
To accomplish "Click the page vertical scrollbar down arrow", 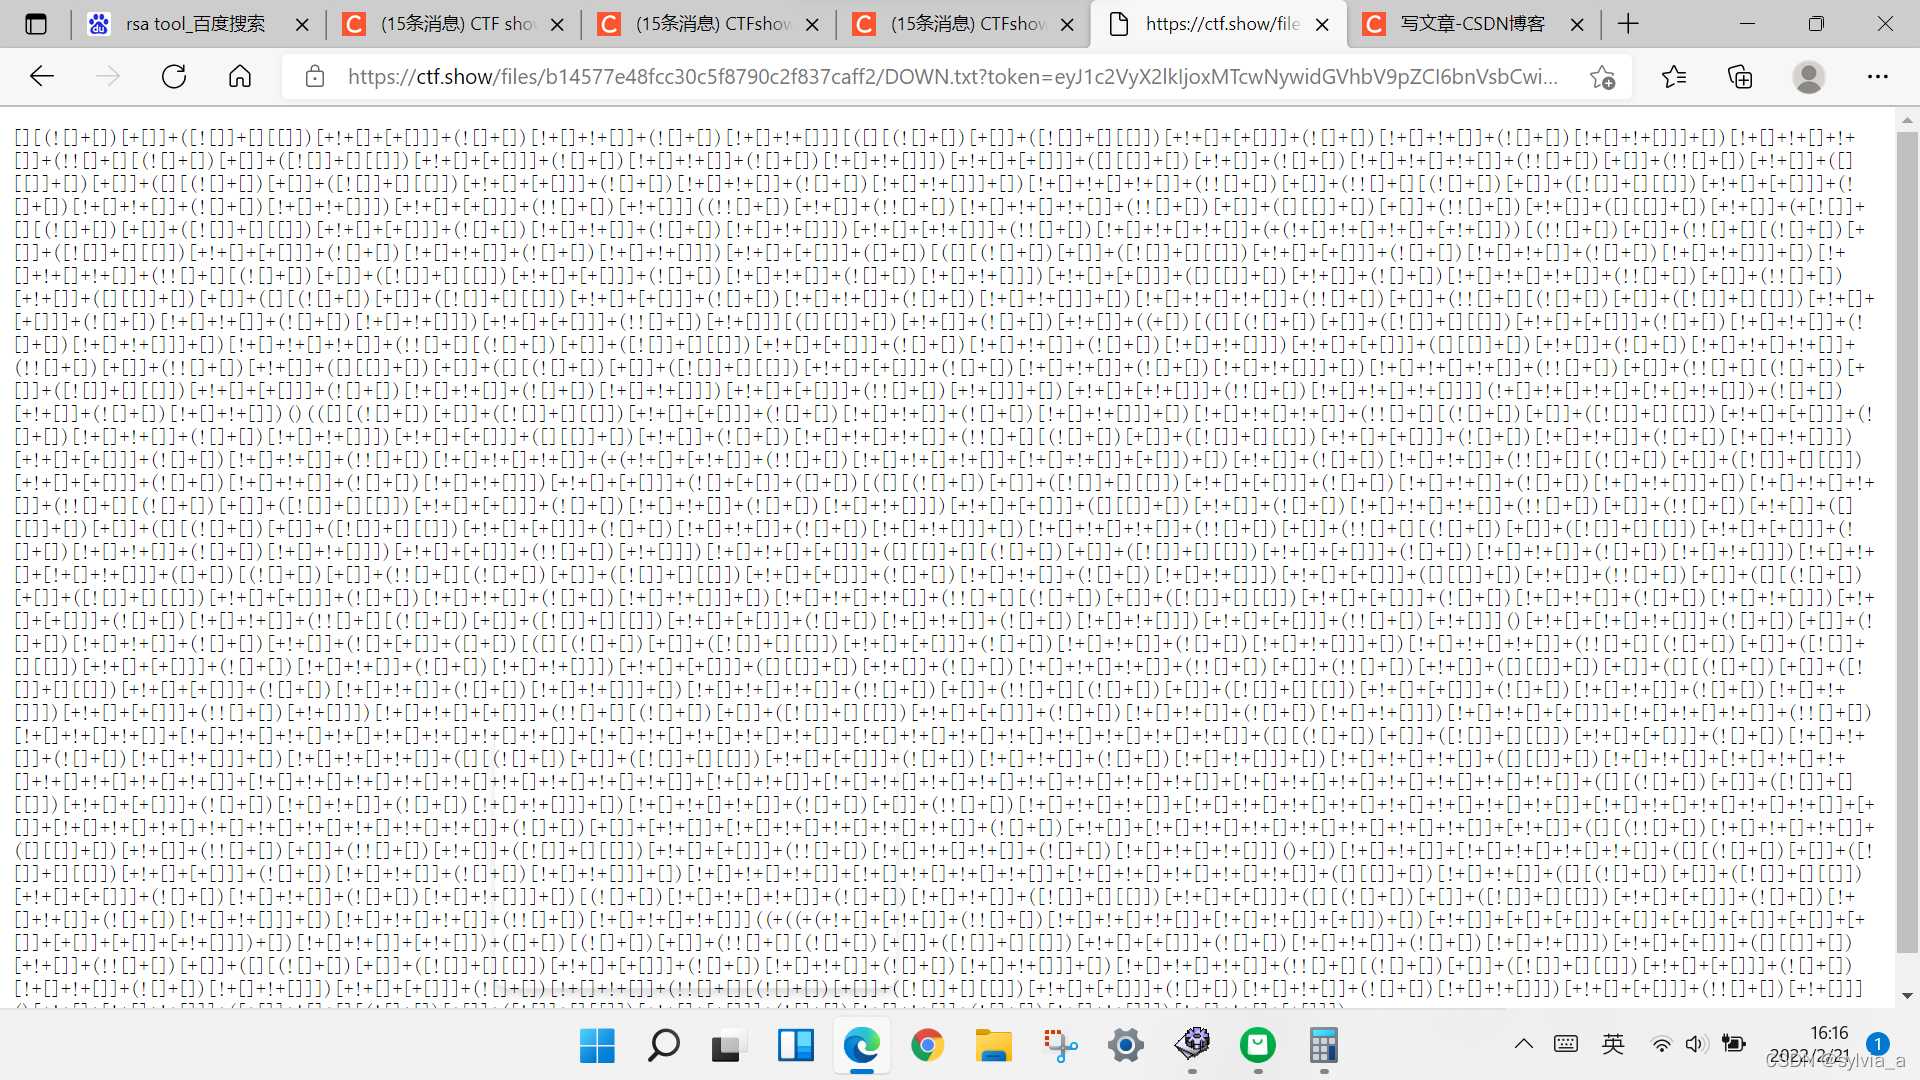I will coord(1907,995).
